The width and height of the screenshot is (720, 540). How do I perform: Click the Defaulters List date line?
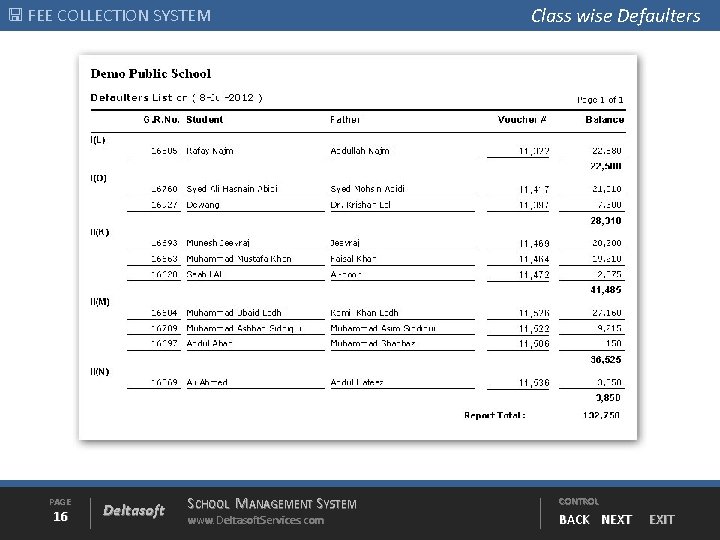click(x=176, y=97)
